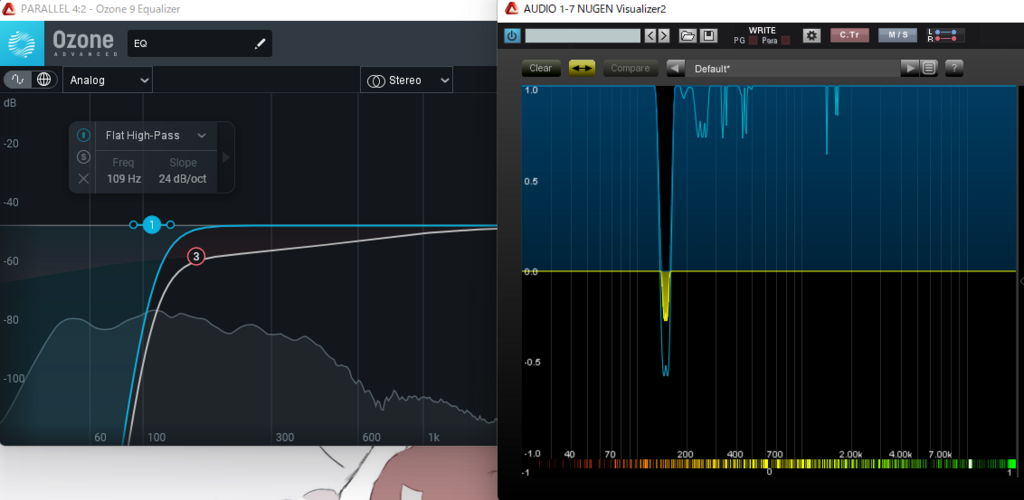
Task: Open preset with the folder icon
Action: [688, 36]
